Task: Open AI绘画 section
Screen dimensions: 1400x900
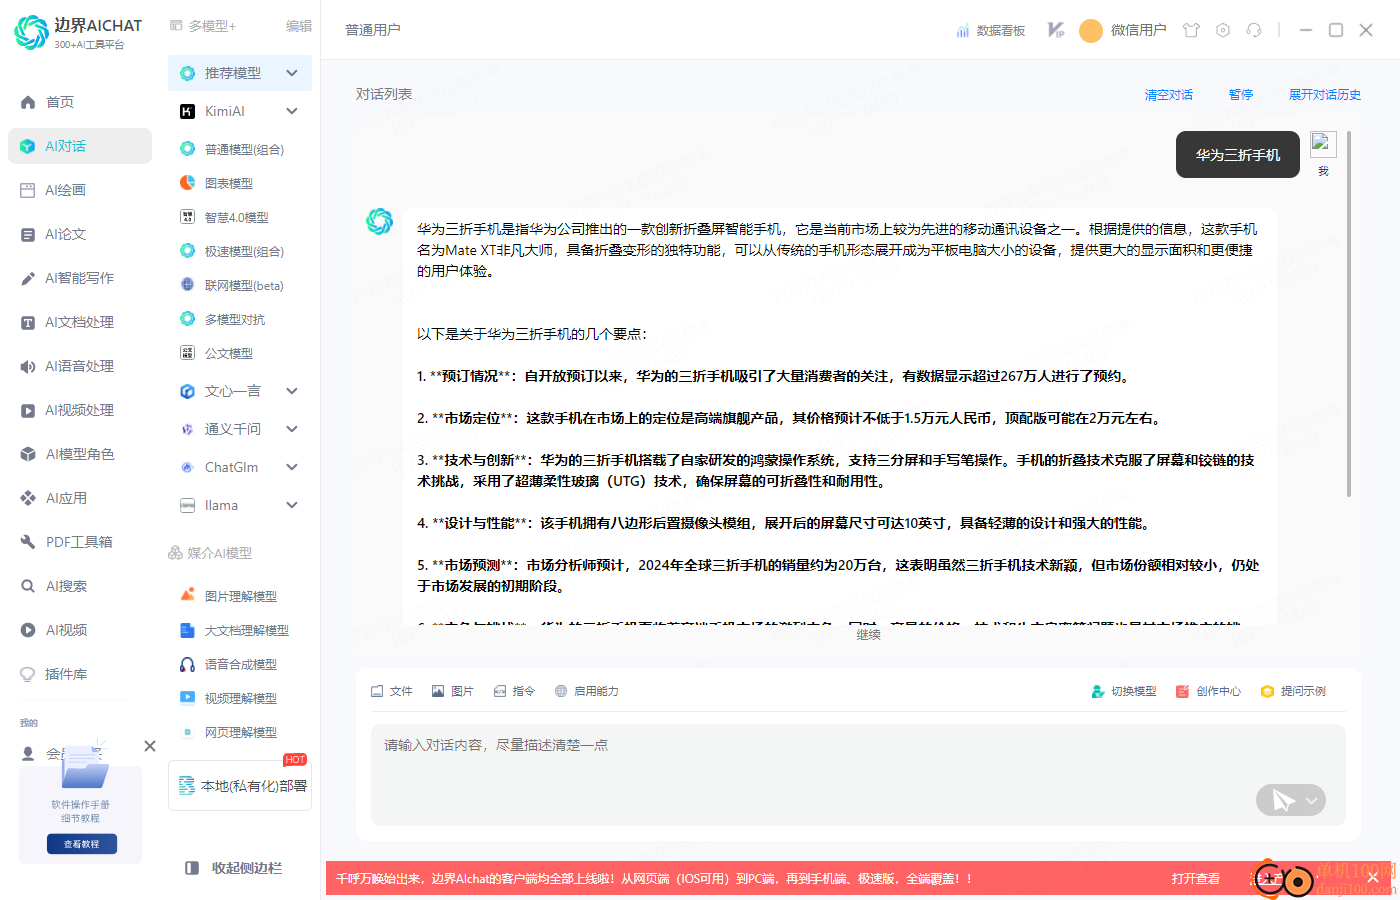Action: pos(65,190)
